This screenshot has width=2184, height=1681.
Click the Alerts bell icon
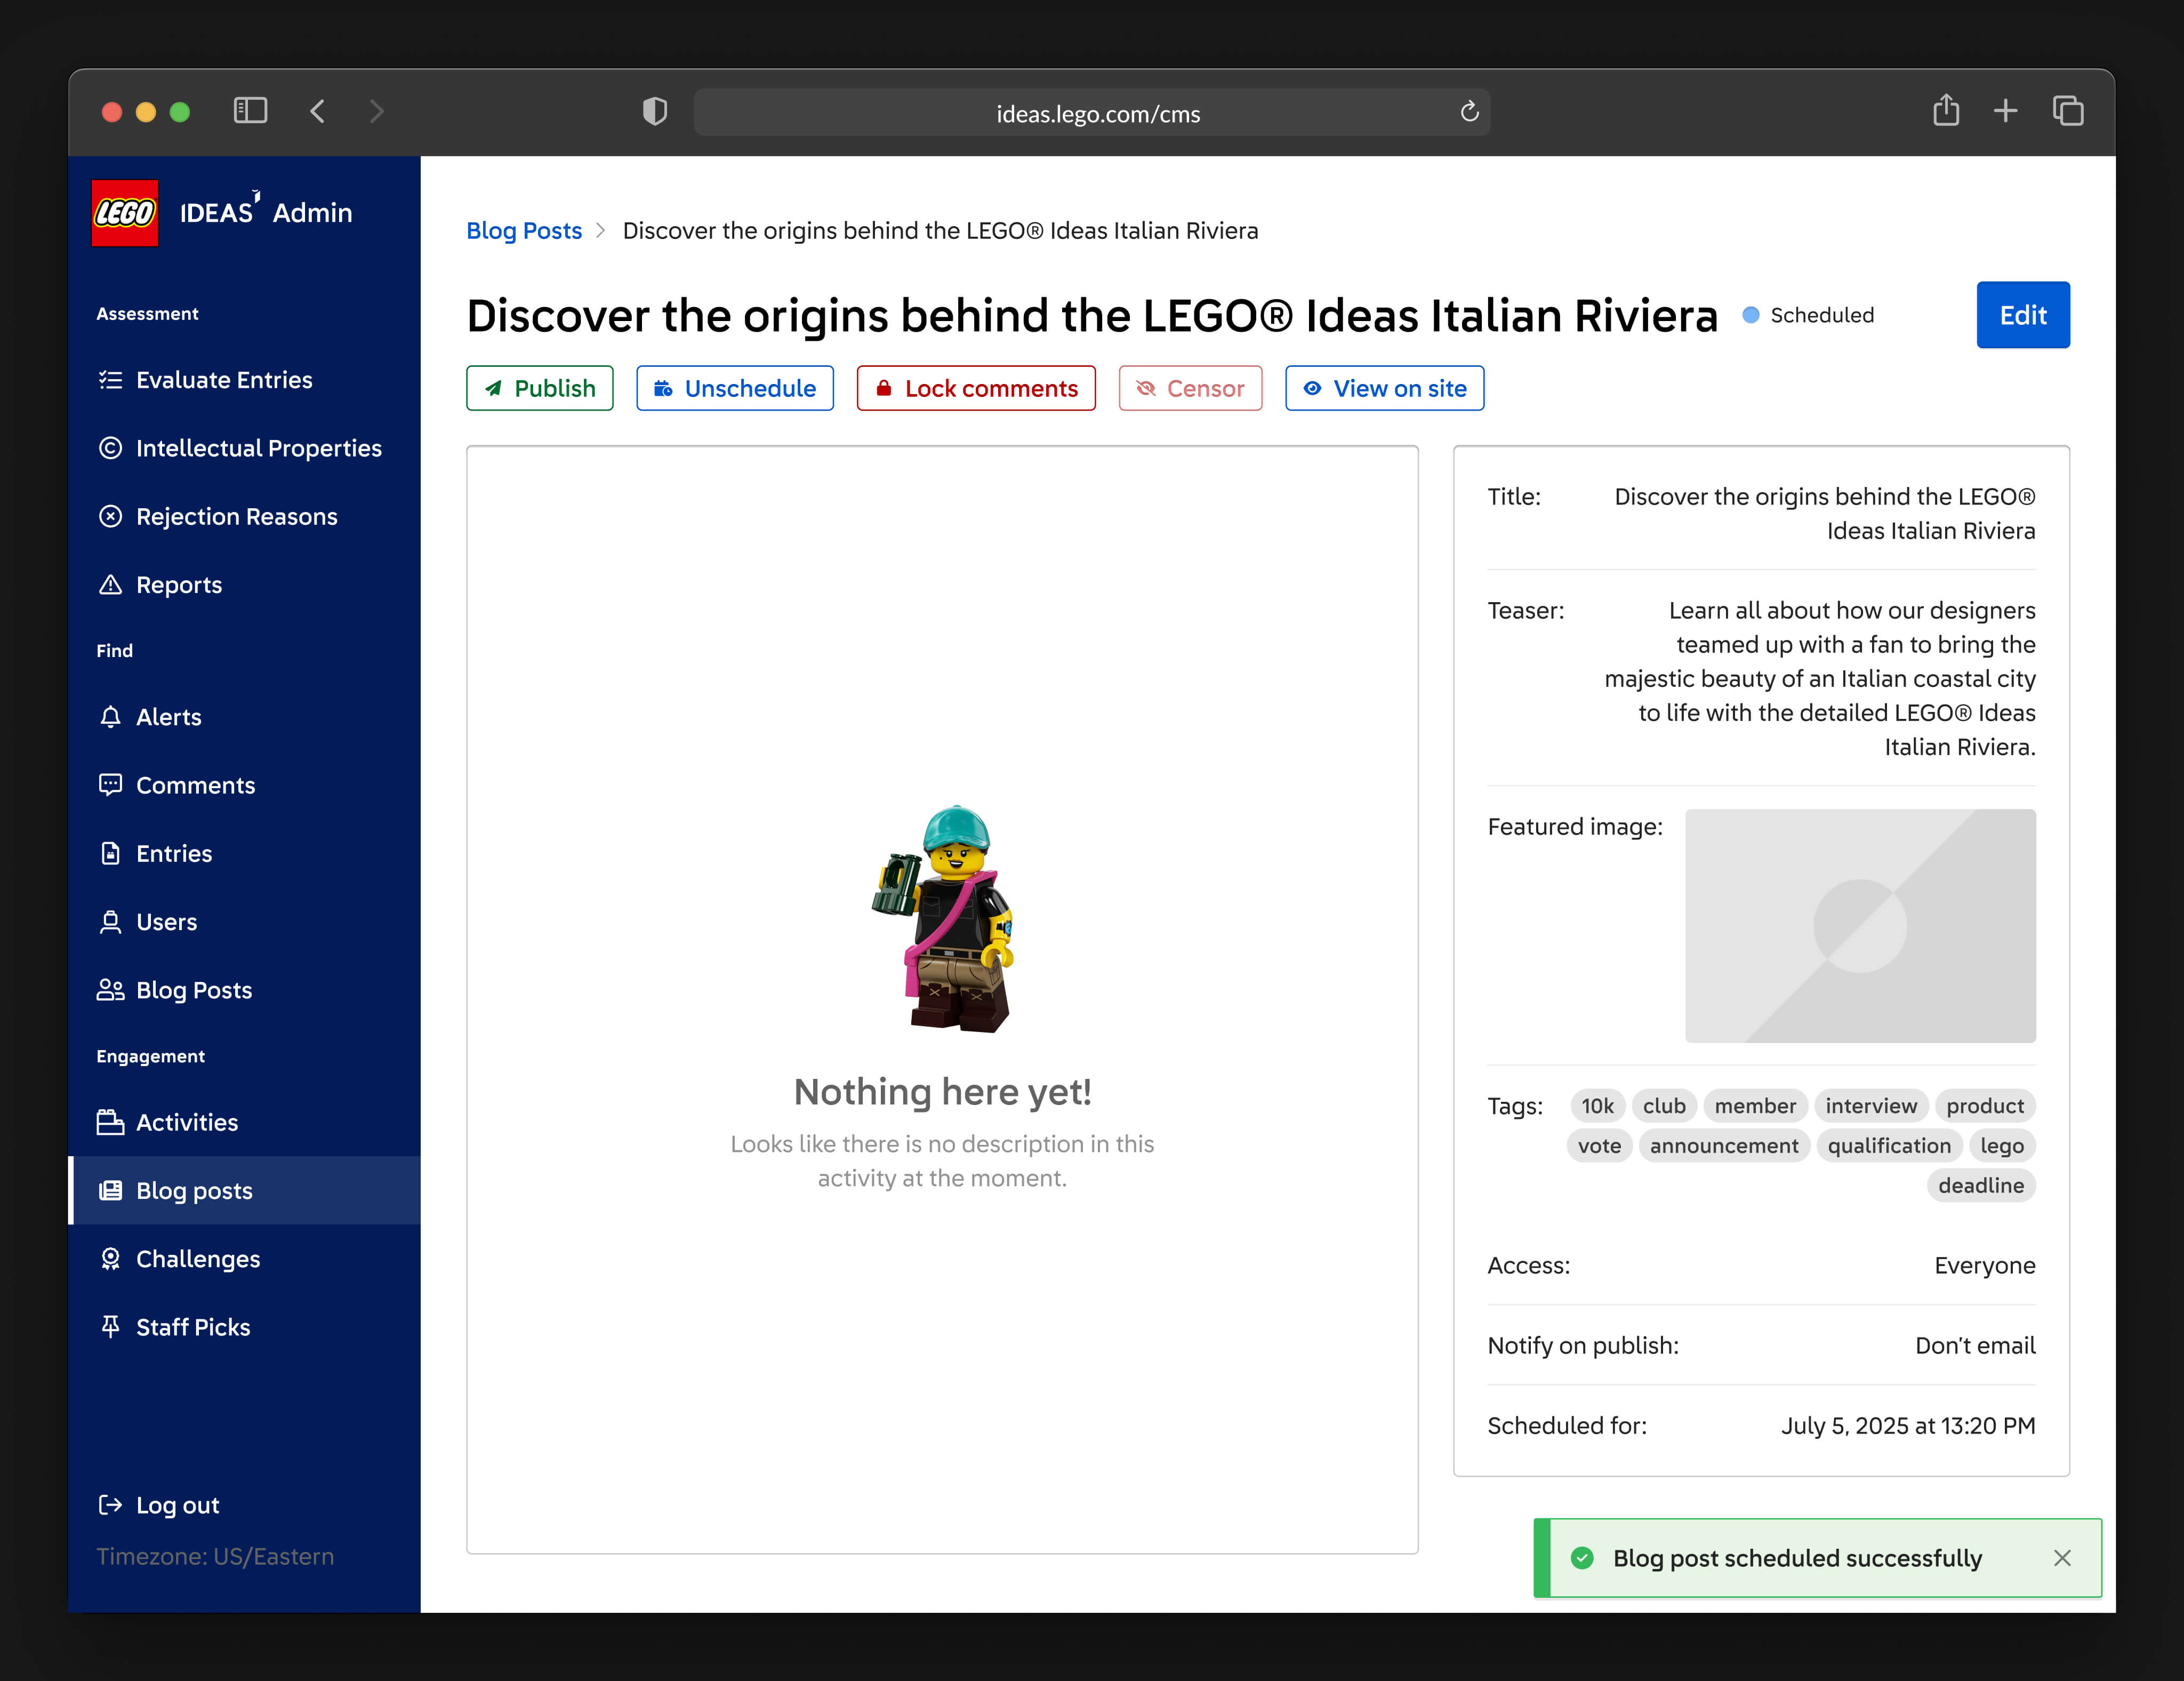(111, 717)
